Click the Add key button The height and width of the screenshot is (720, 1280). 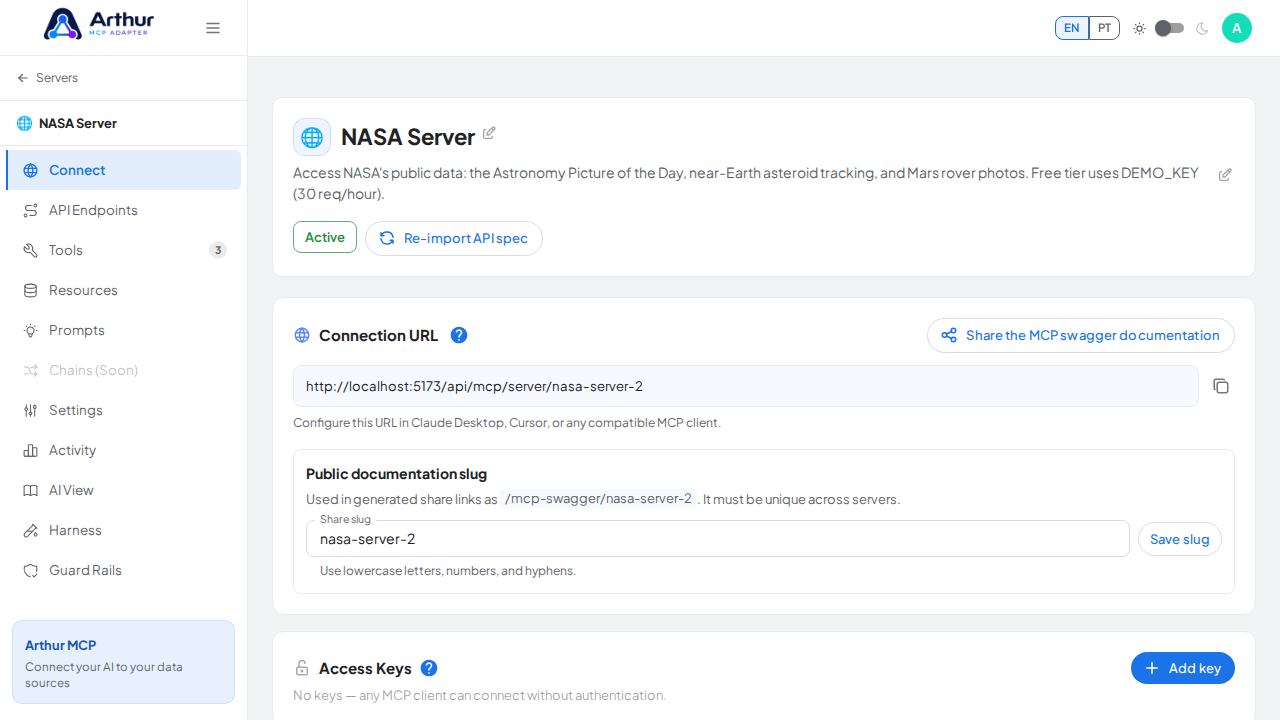[x=1183, y=668]
